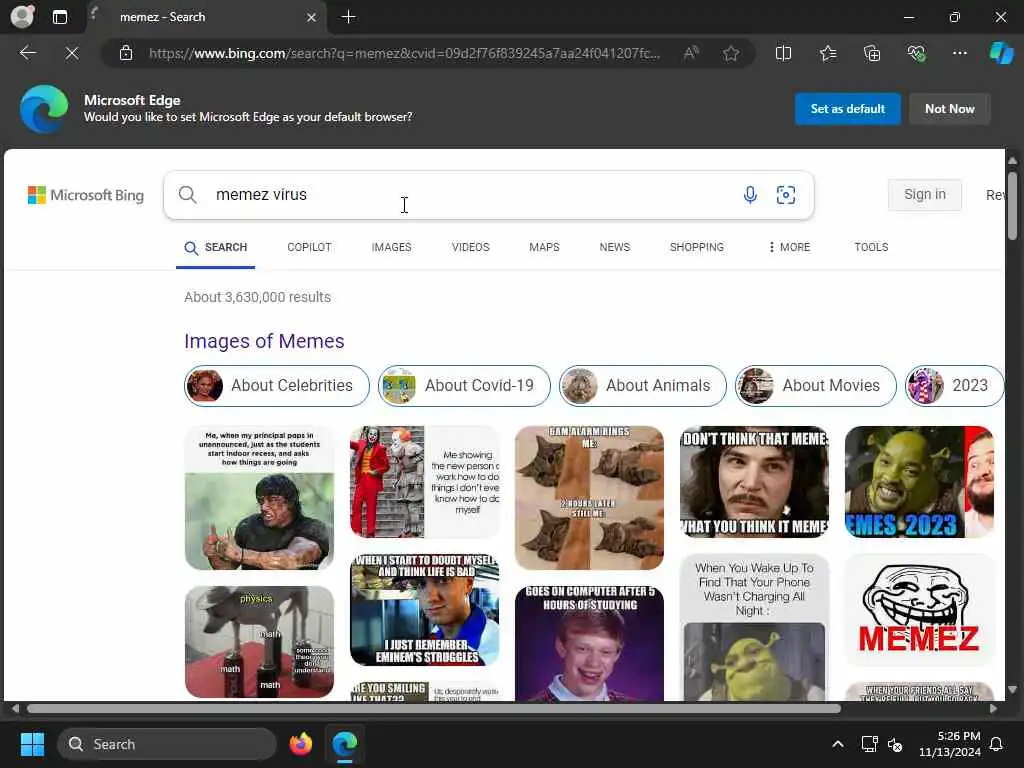Open the Favorites list icon

[827, 53]
